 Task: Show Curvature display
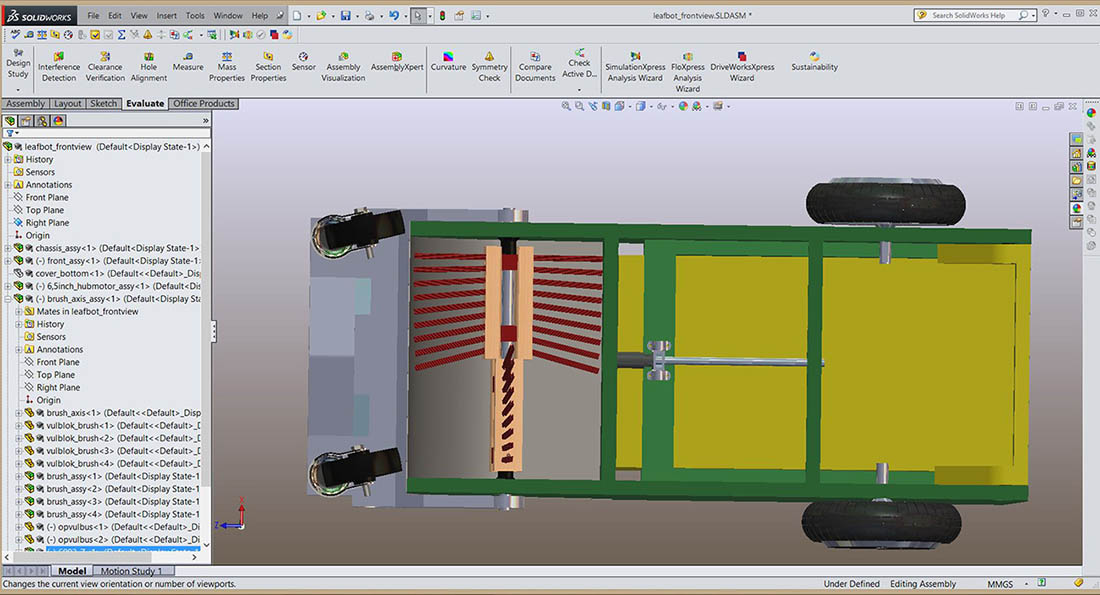point(448,62)
